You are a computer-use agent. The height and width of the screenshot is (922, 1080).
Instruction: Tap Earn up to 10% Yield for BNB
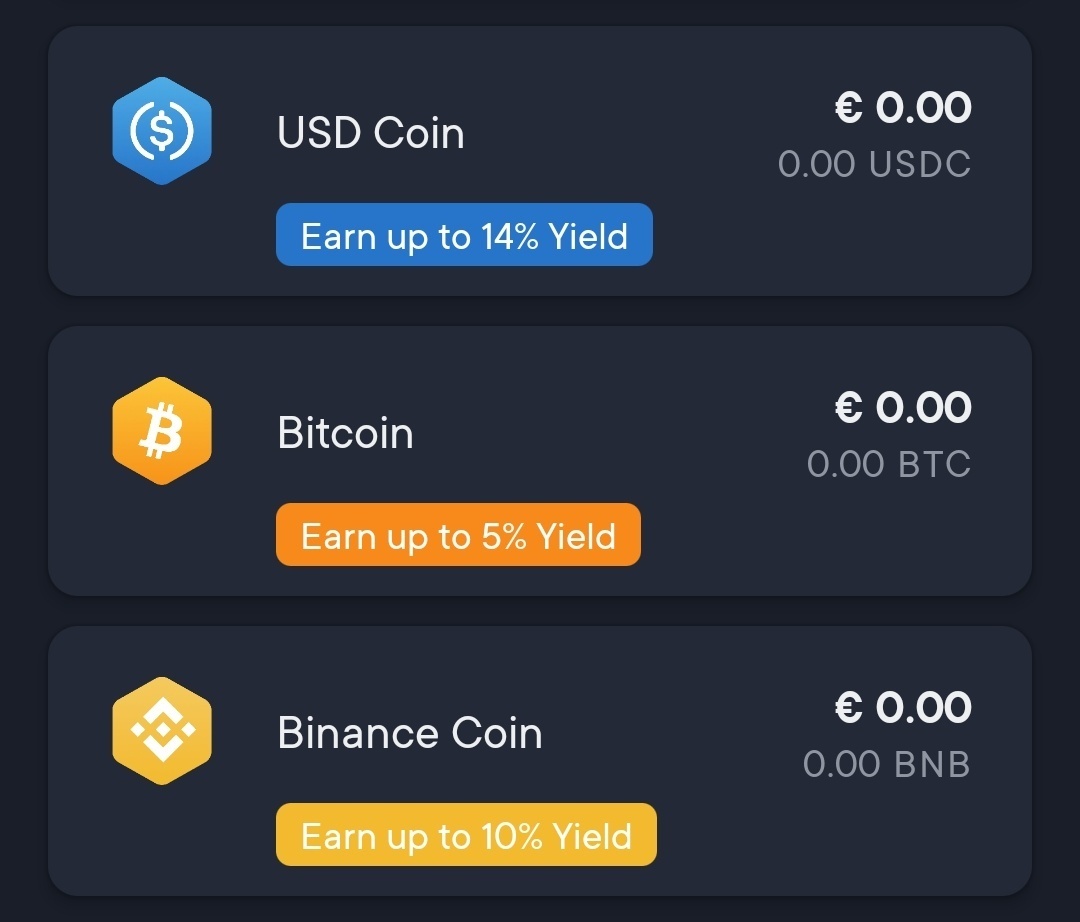point(466,835)
